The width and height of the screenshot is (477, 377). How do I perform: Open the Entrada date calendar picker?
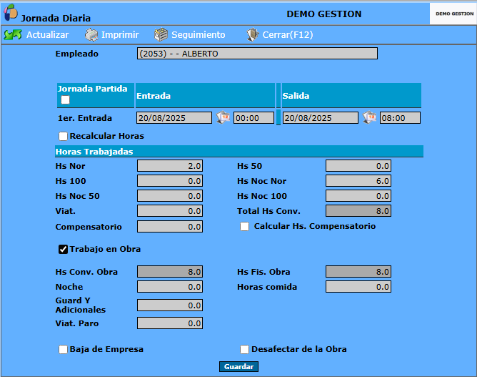223,118
